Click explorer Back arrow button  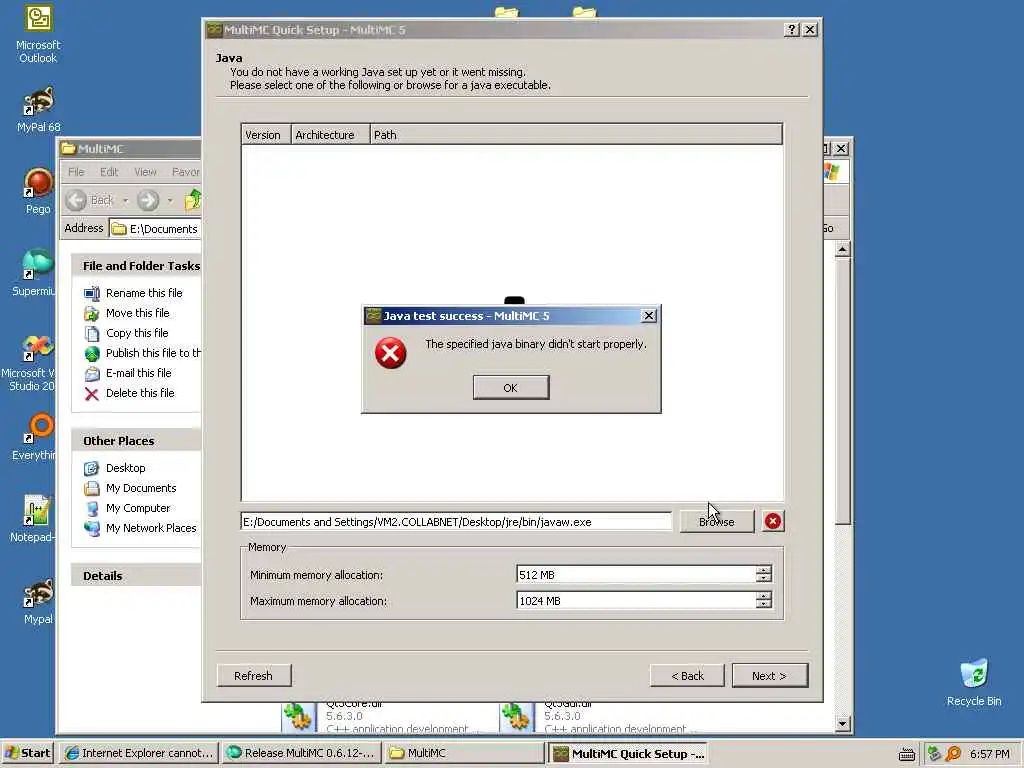tap(91, 200)
